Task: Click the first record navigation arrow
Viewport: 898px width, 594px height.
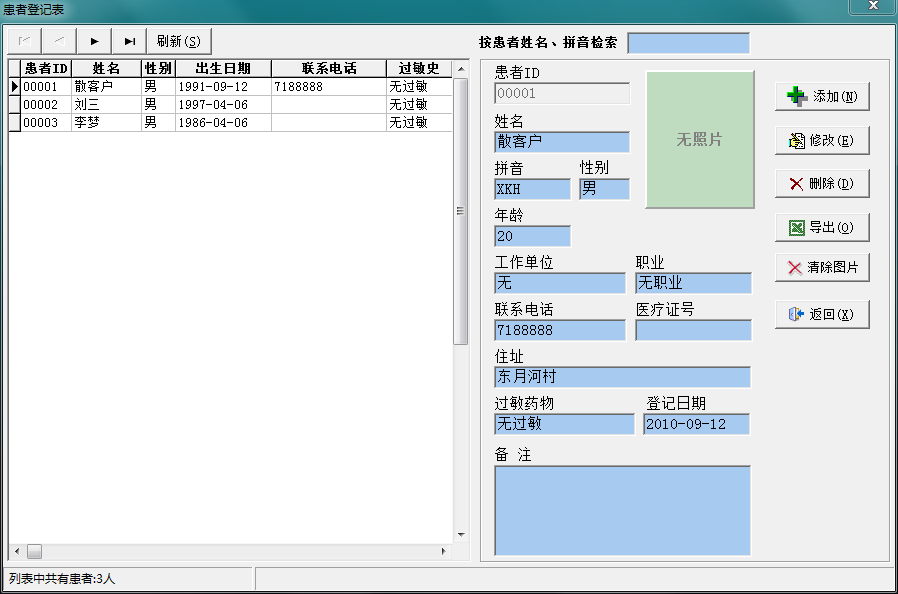Action: pyautogui.click(x=25, y=41)
